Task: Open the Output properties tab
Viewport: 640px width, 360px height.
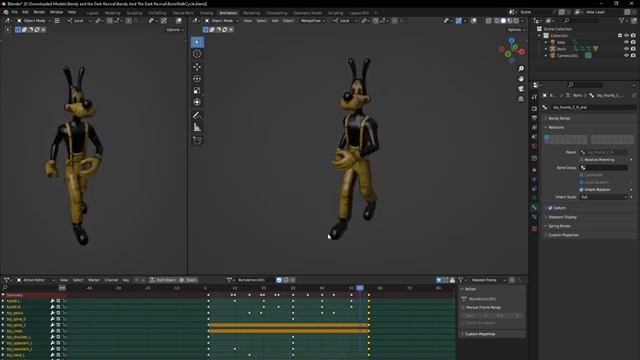Action: (534, 118)
